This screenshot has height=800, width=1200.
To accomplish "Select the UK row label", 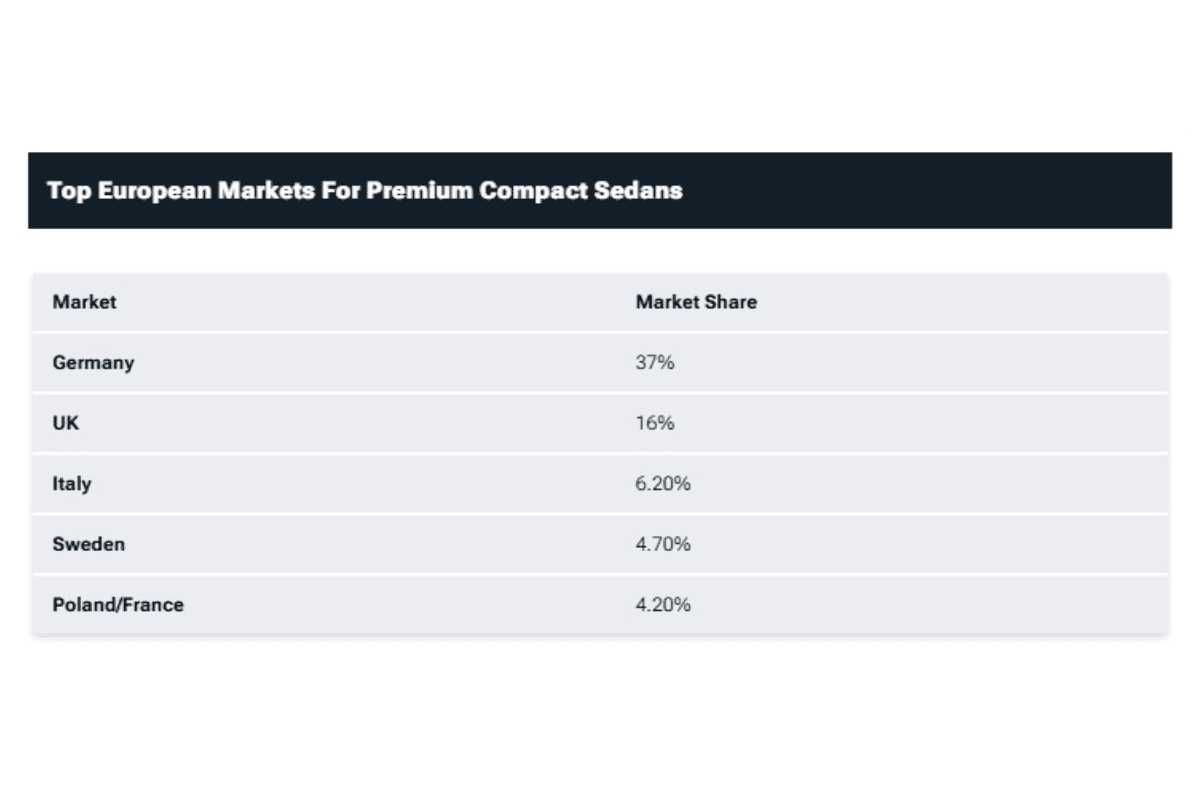I will (66, 423).
